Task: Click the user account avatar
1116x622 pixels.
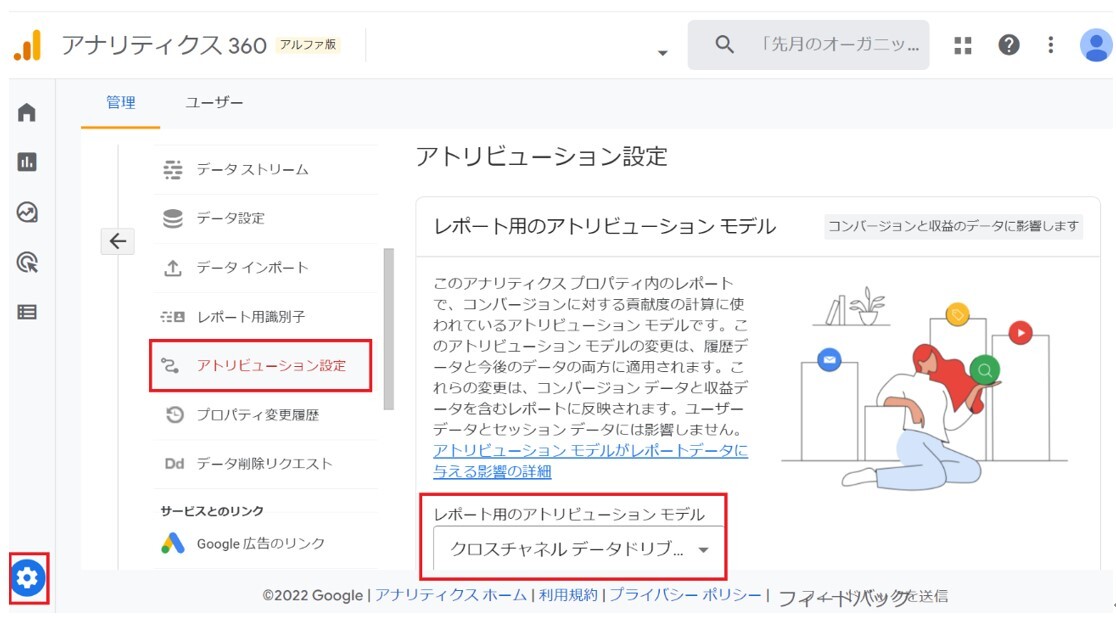Action: pyautogui.click(x=1095, y=45)
